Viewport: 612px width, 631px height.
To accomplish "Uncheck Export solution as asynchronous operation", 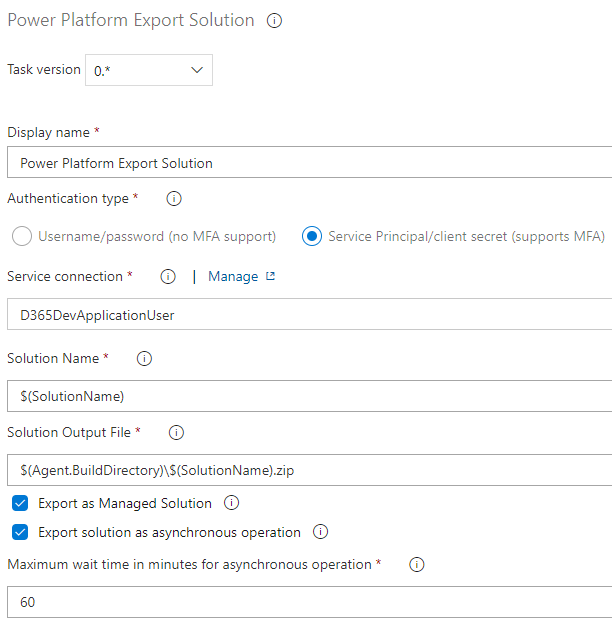I will tap(20, 532).
